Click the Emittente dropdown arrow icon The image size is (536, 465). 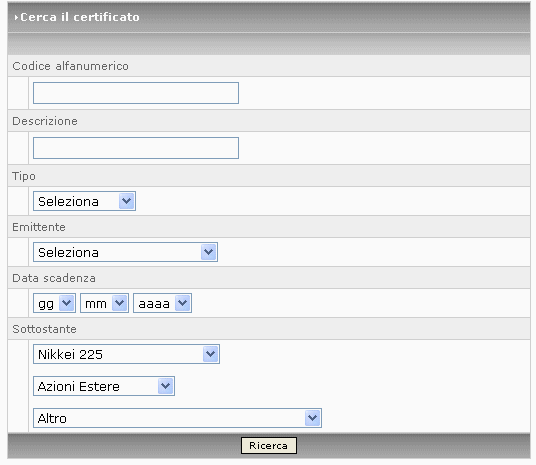209,252
